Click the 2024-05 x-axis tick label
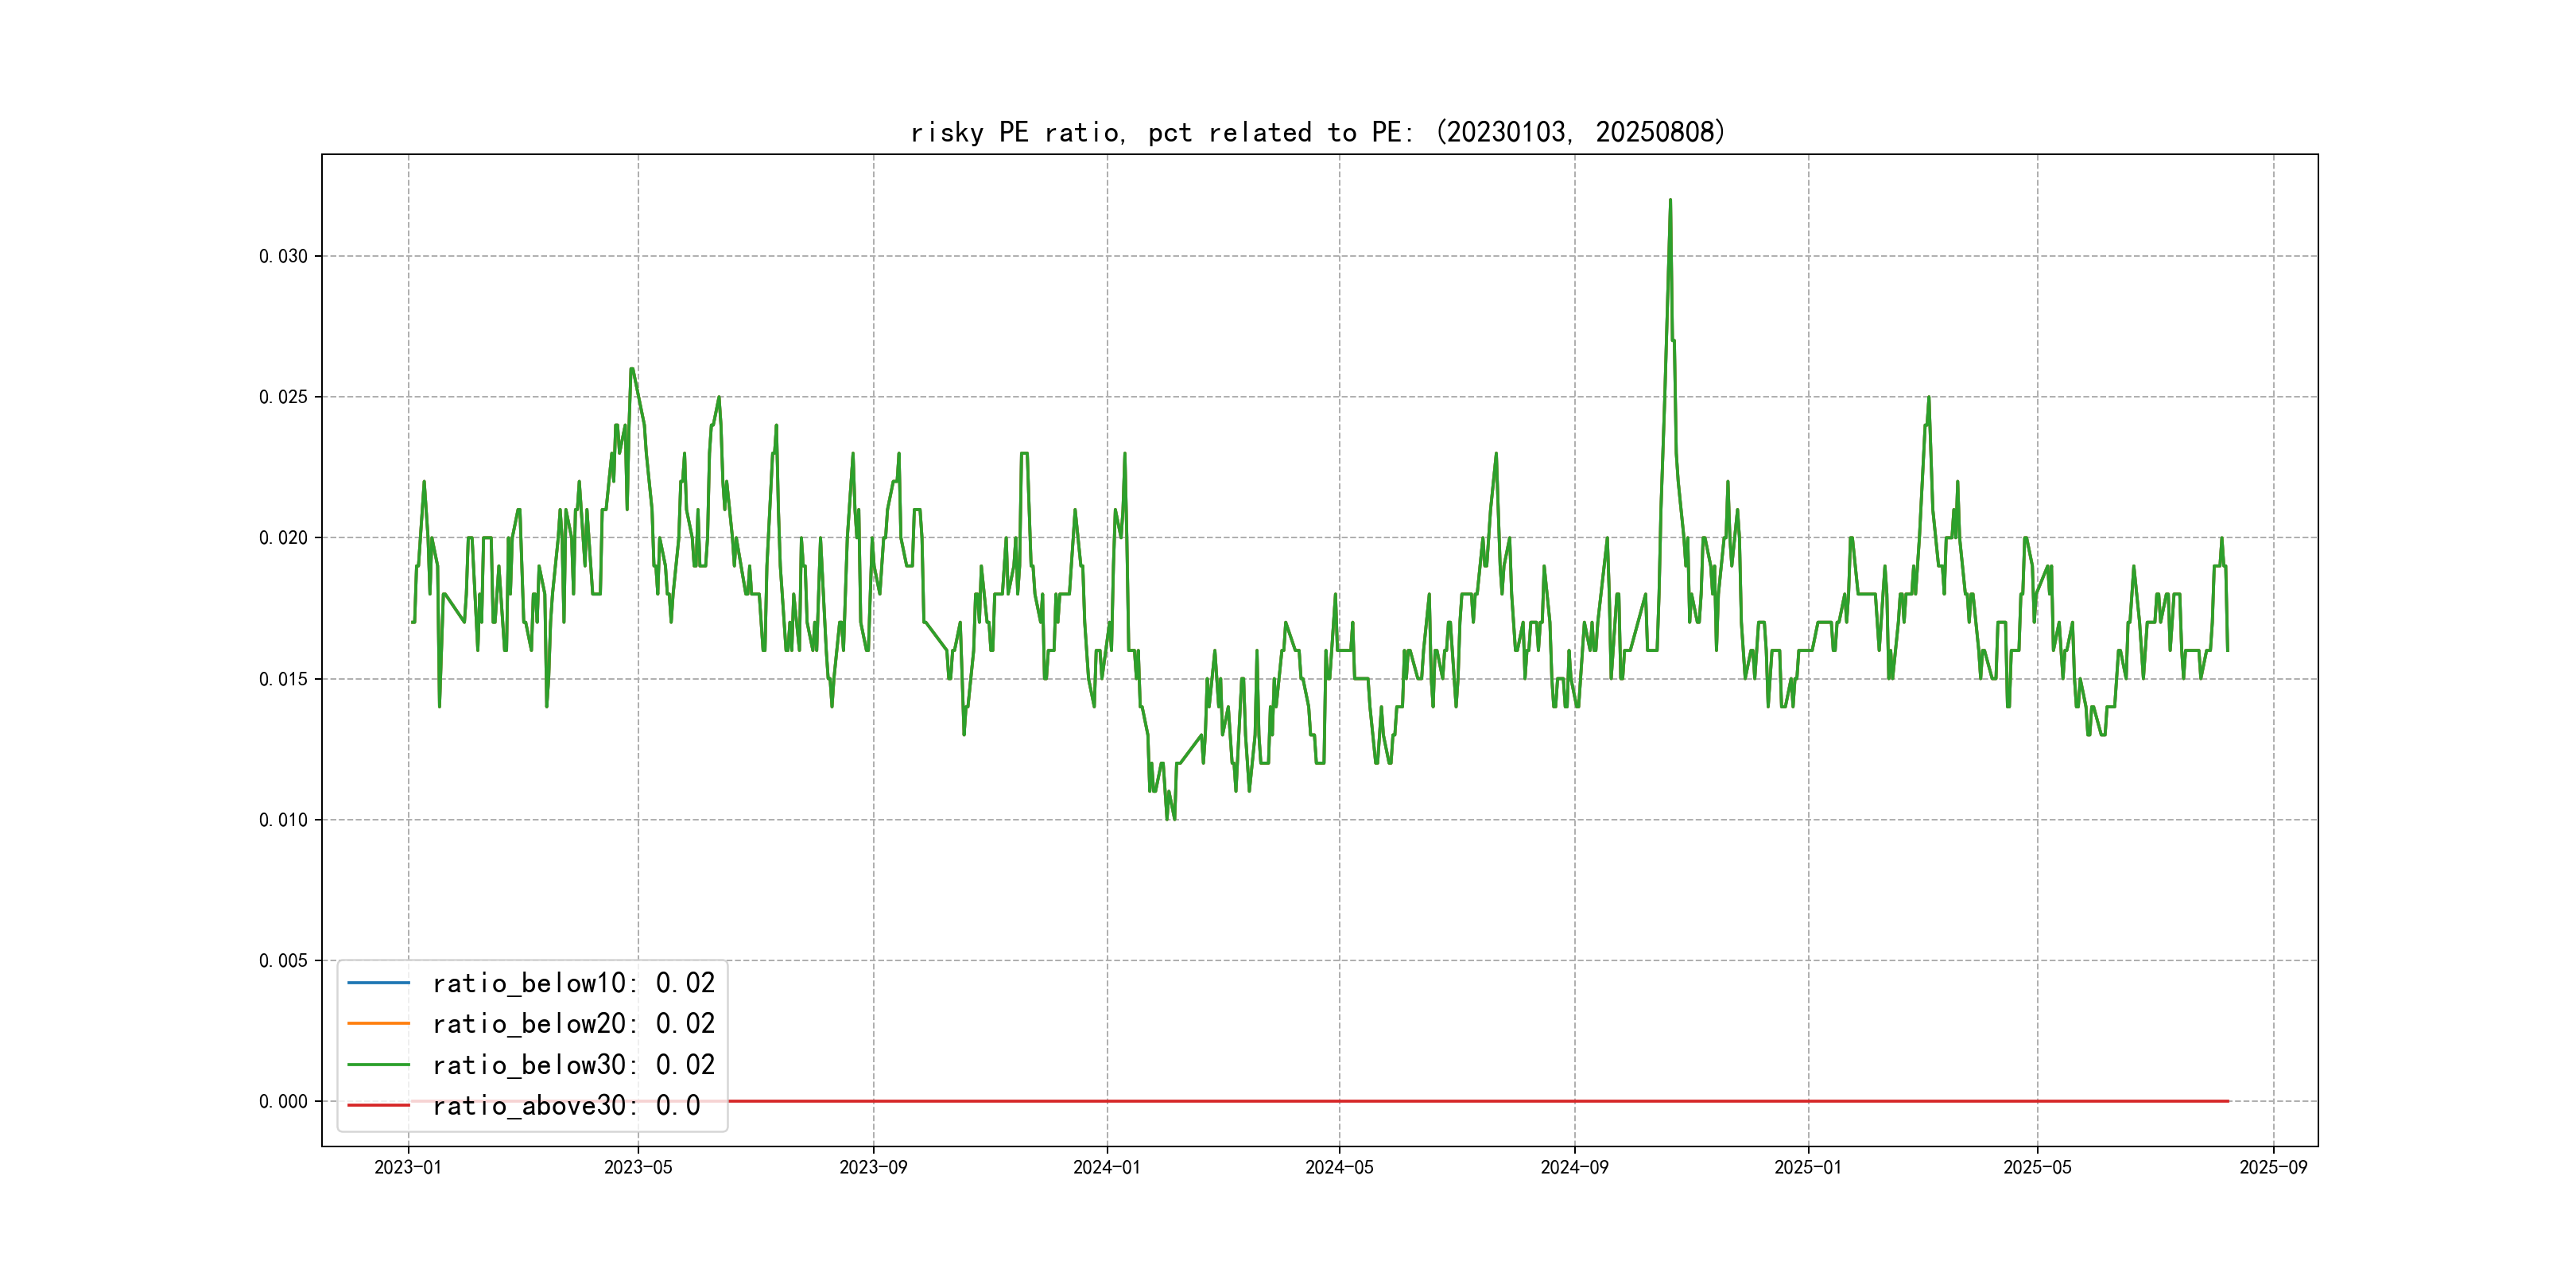 coord(1339,1167)
